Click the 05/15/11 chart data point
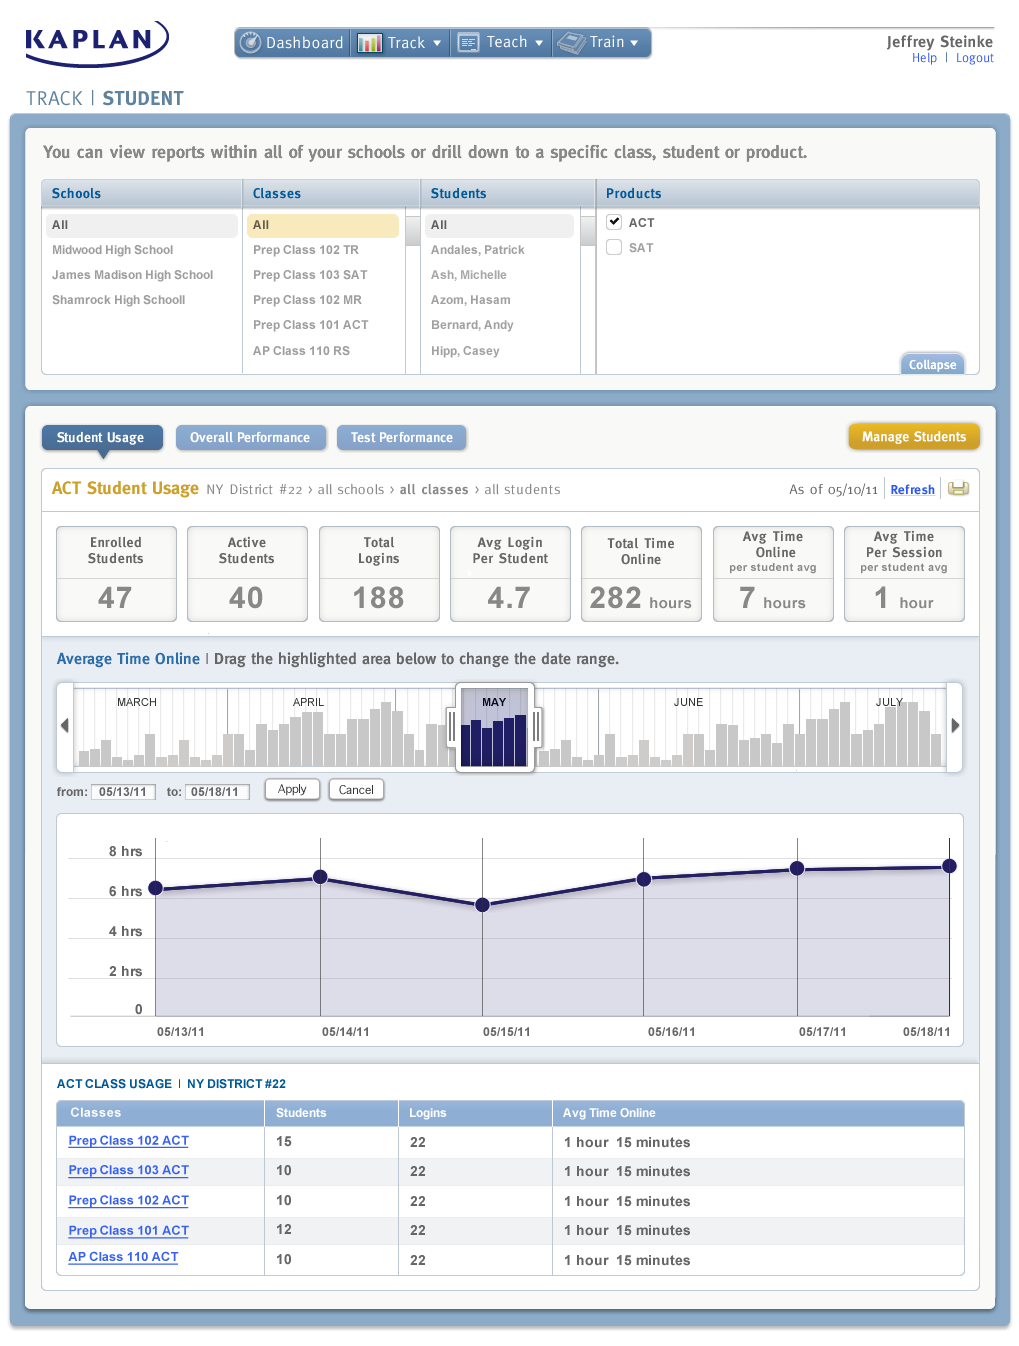 (483, 905)
